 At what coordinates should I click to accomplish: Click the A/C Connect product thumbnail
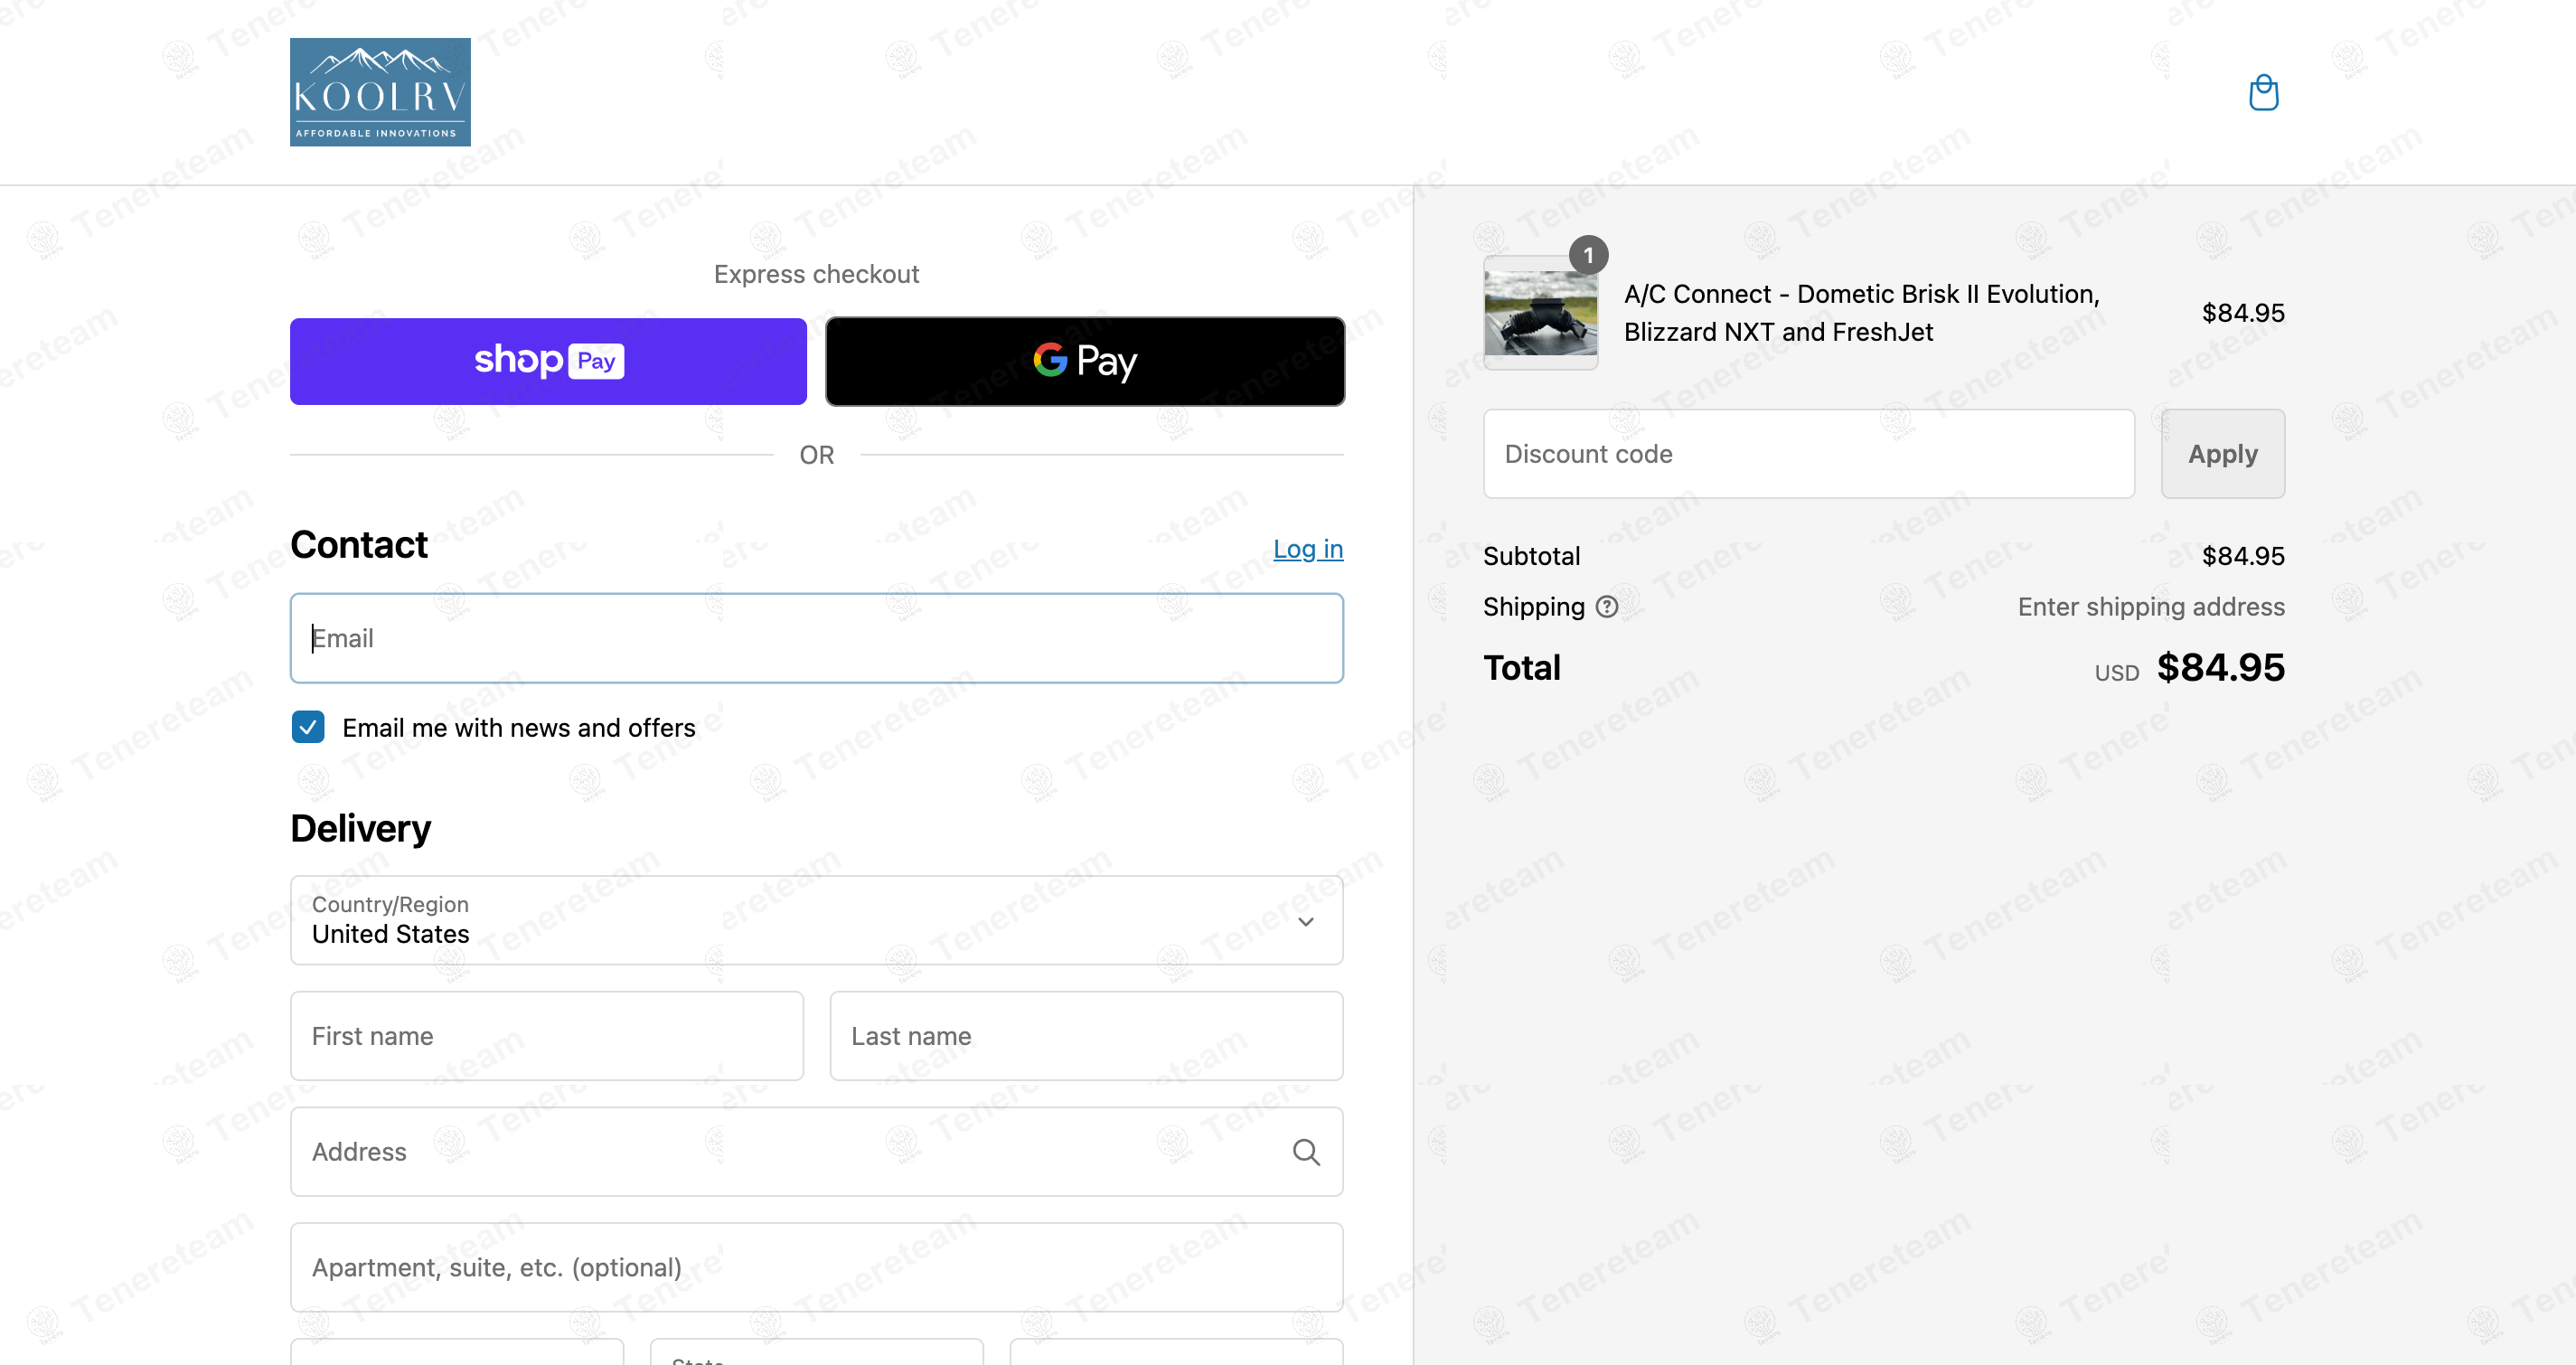click(1540, 313)
